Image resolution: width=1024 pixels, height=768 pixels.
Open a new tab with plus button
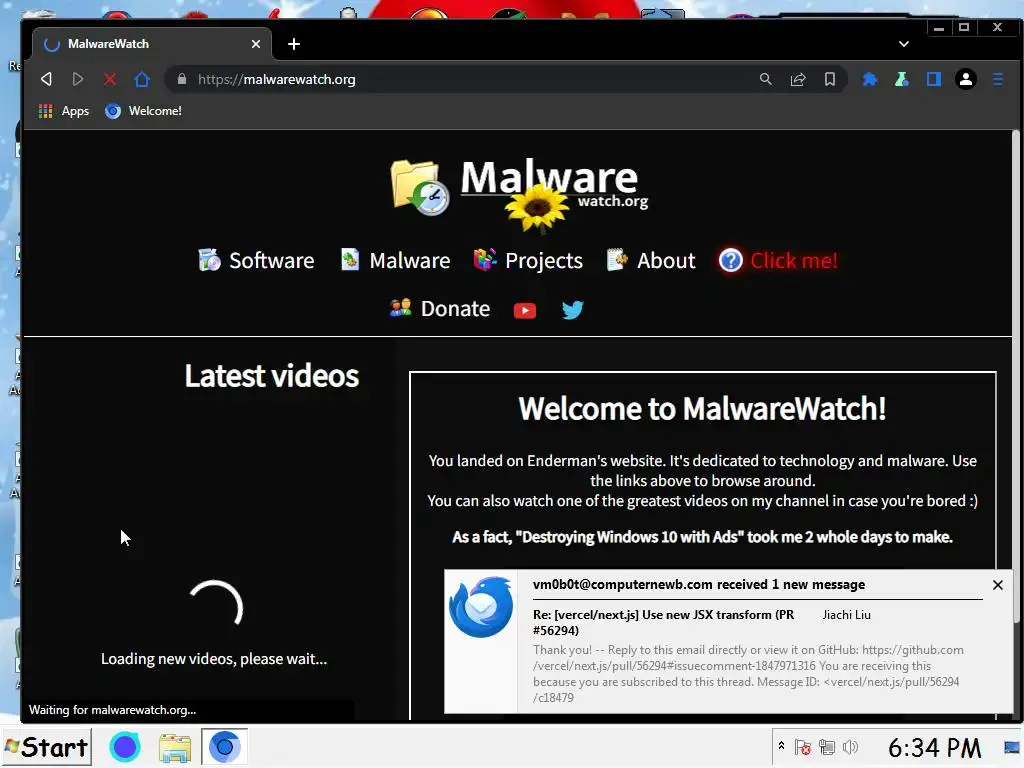click(294, 44)
